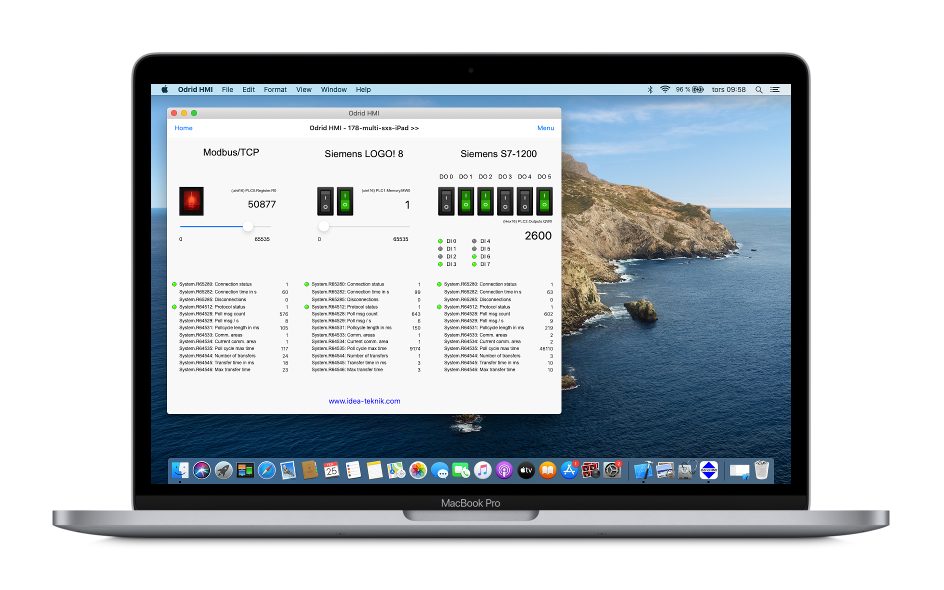Viewport: 944px width, 590px height.
Task: Go to the Home link
Action: pos(184,128)
